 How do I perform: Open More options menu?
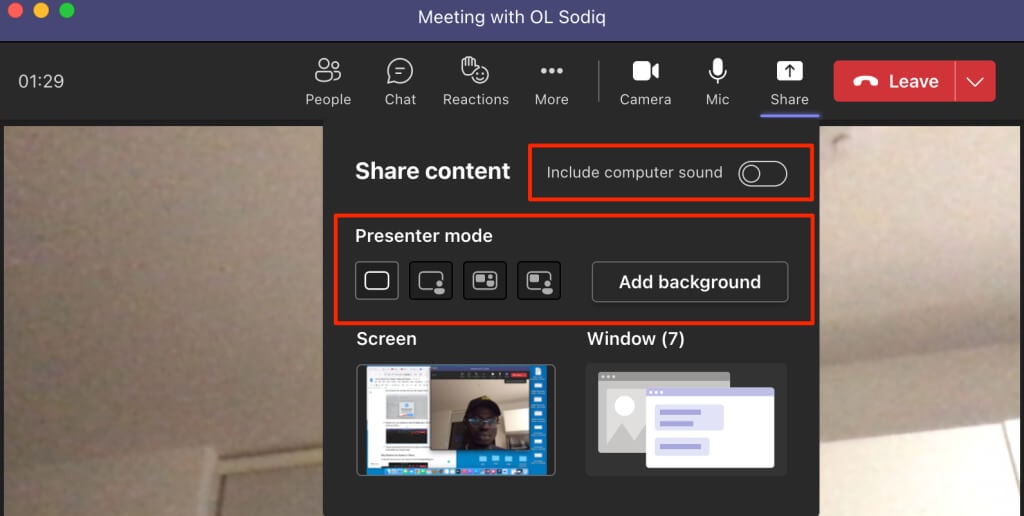(x=551, y=81)
